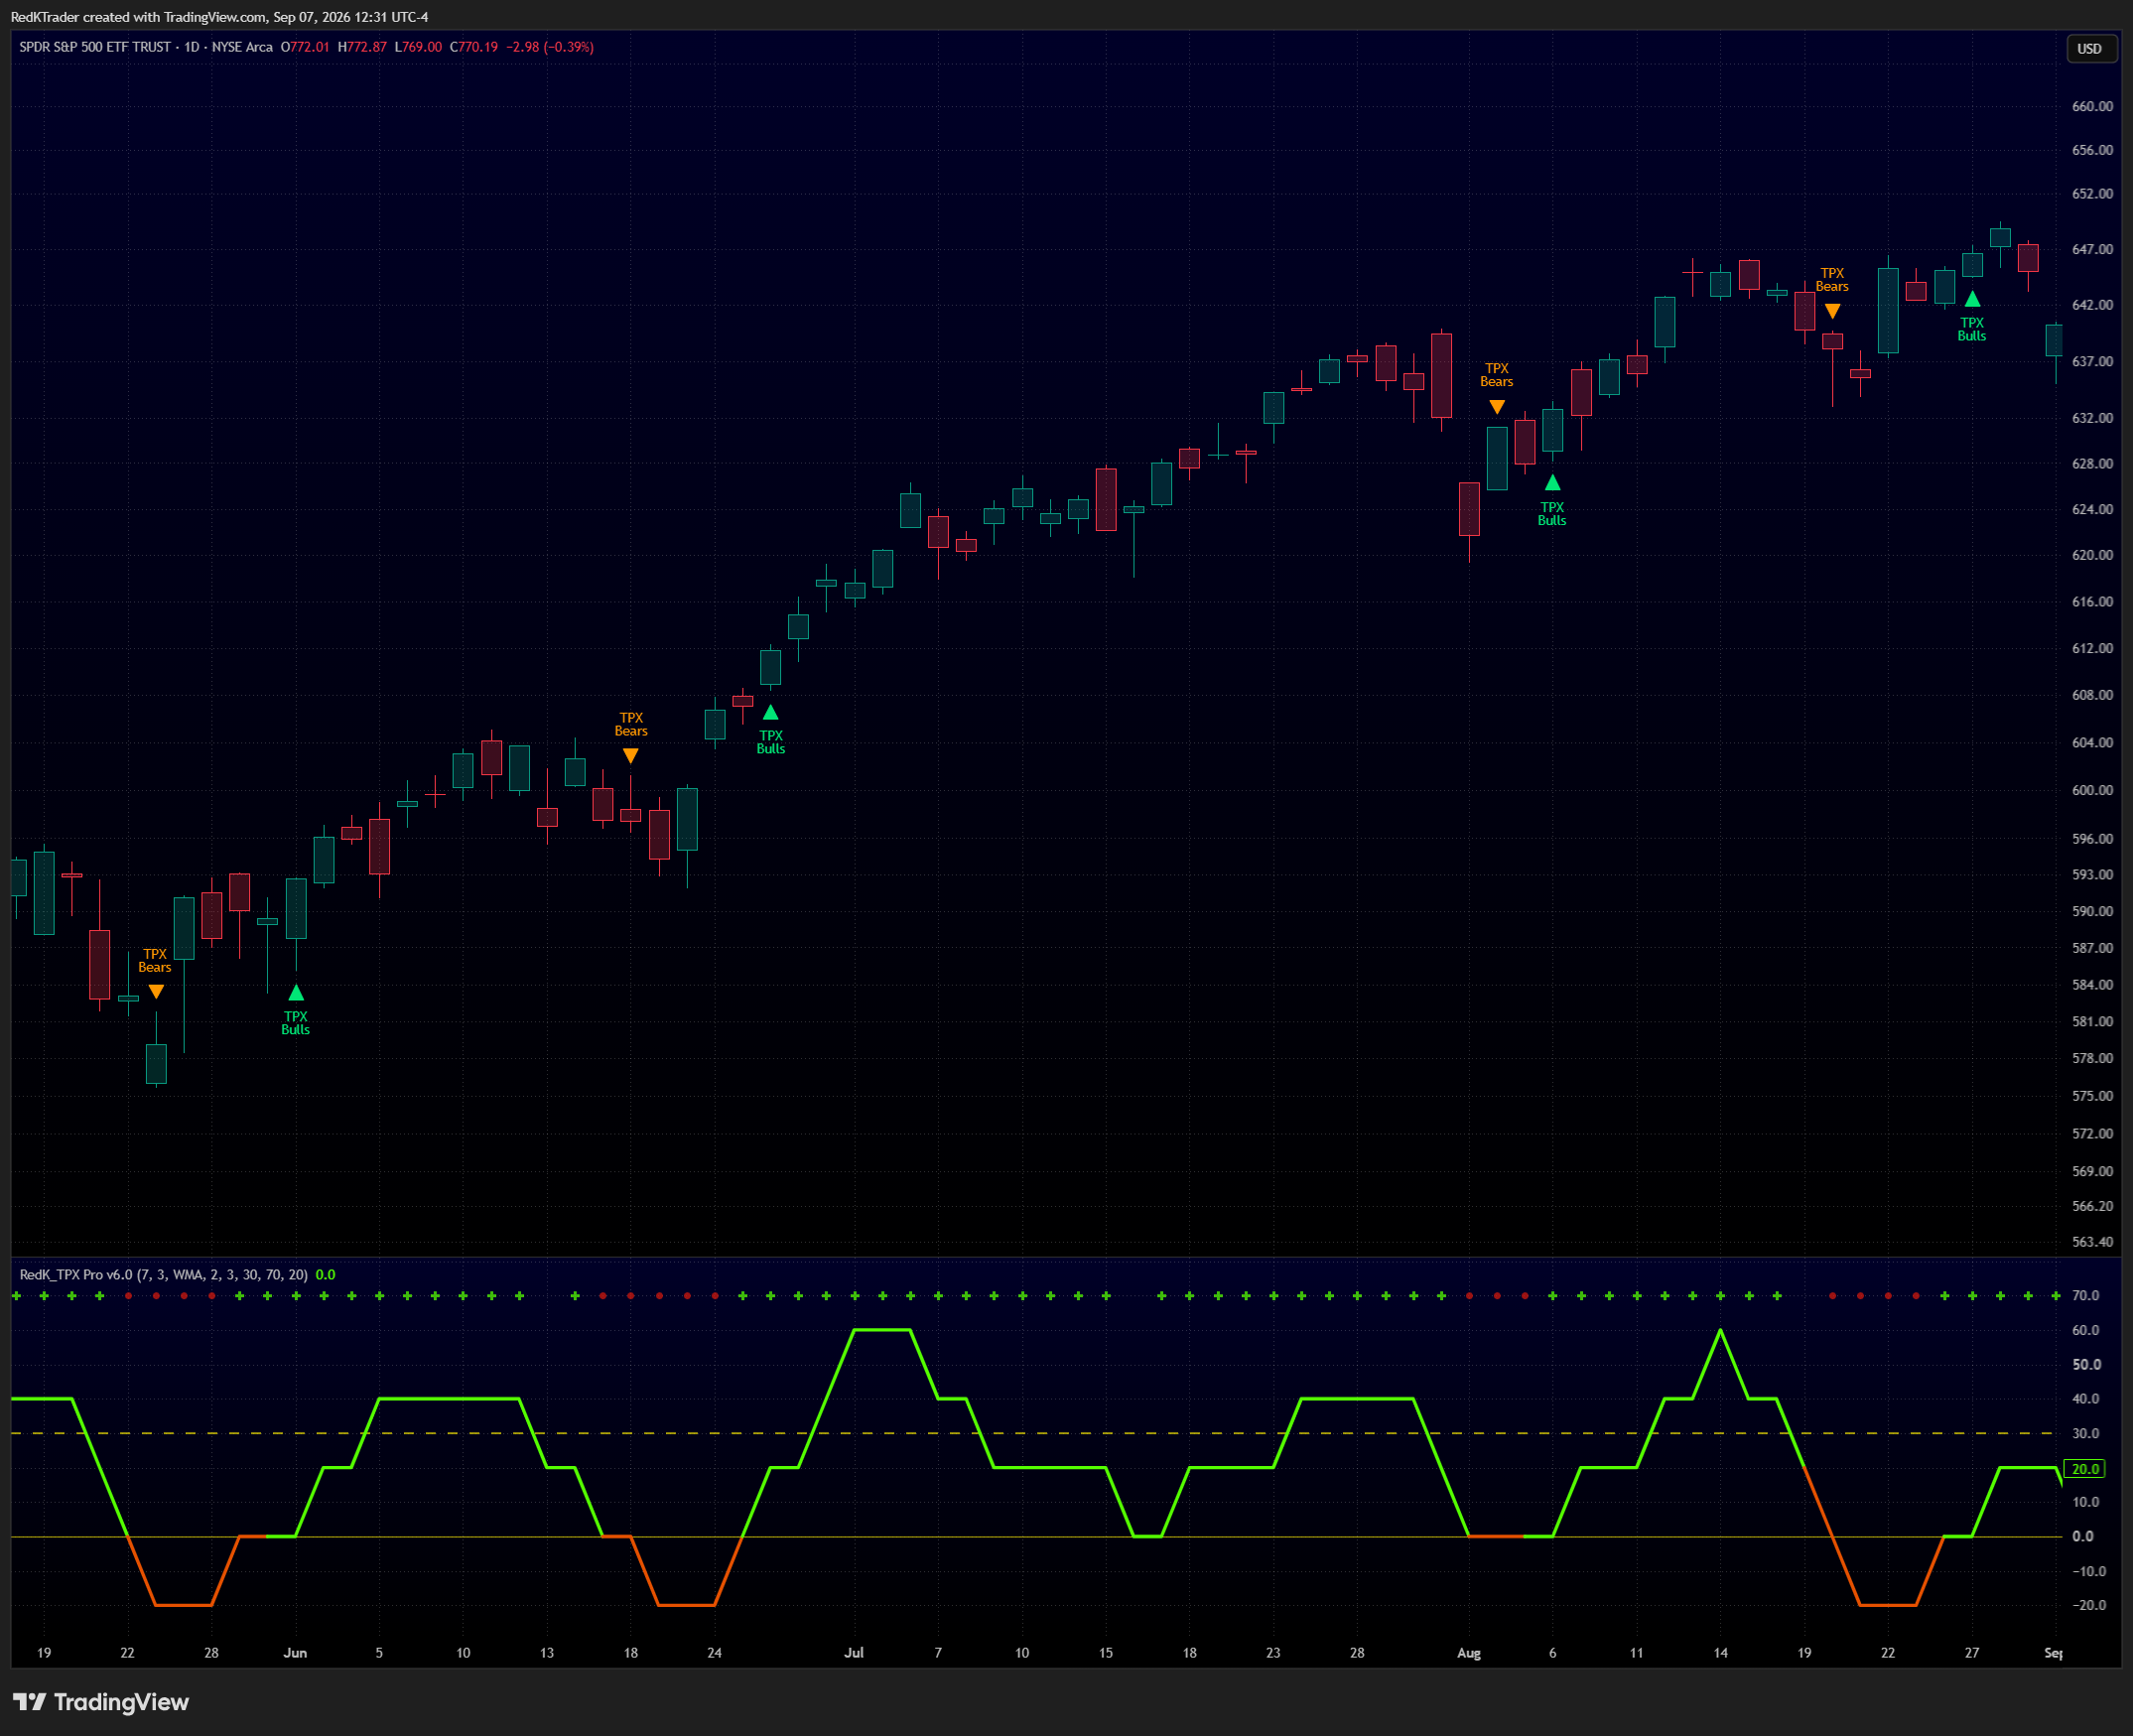
Task: Click the green TPX Bulls arrow above Aug 27
Action: point(1972,299)
